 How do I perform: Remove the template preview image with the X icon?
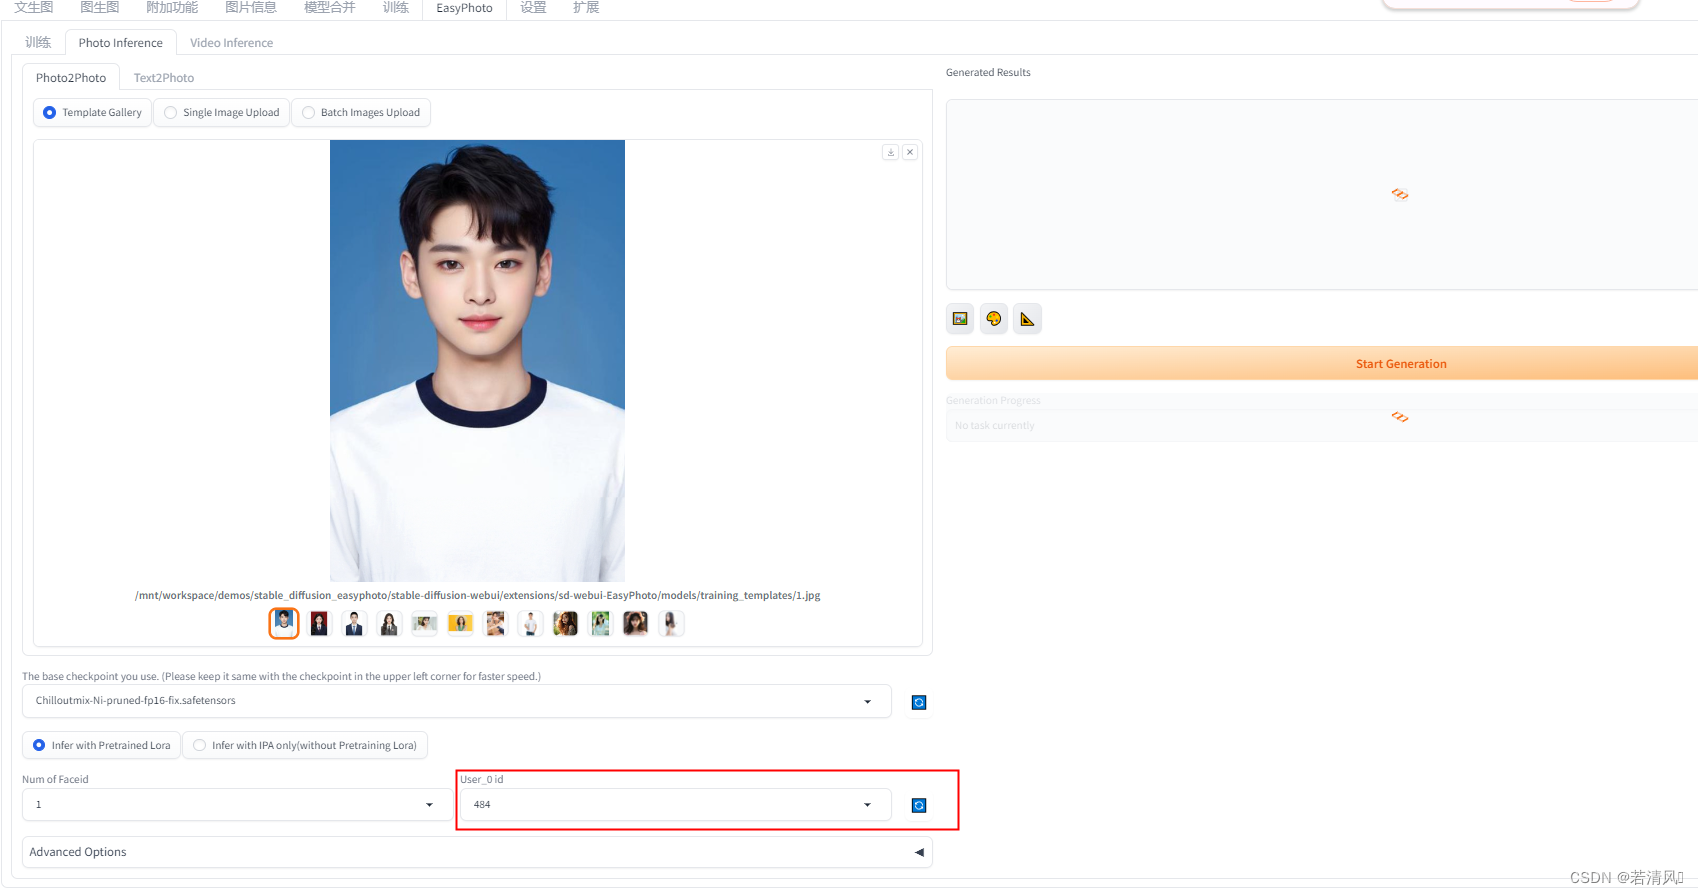click(x=910, y=152)
